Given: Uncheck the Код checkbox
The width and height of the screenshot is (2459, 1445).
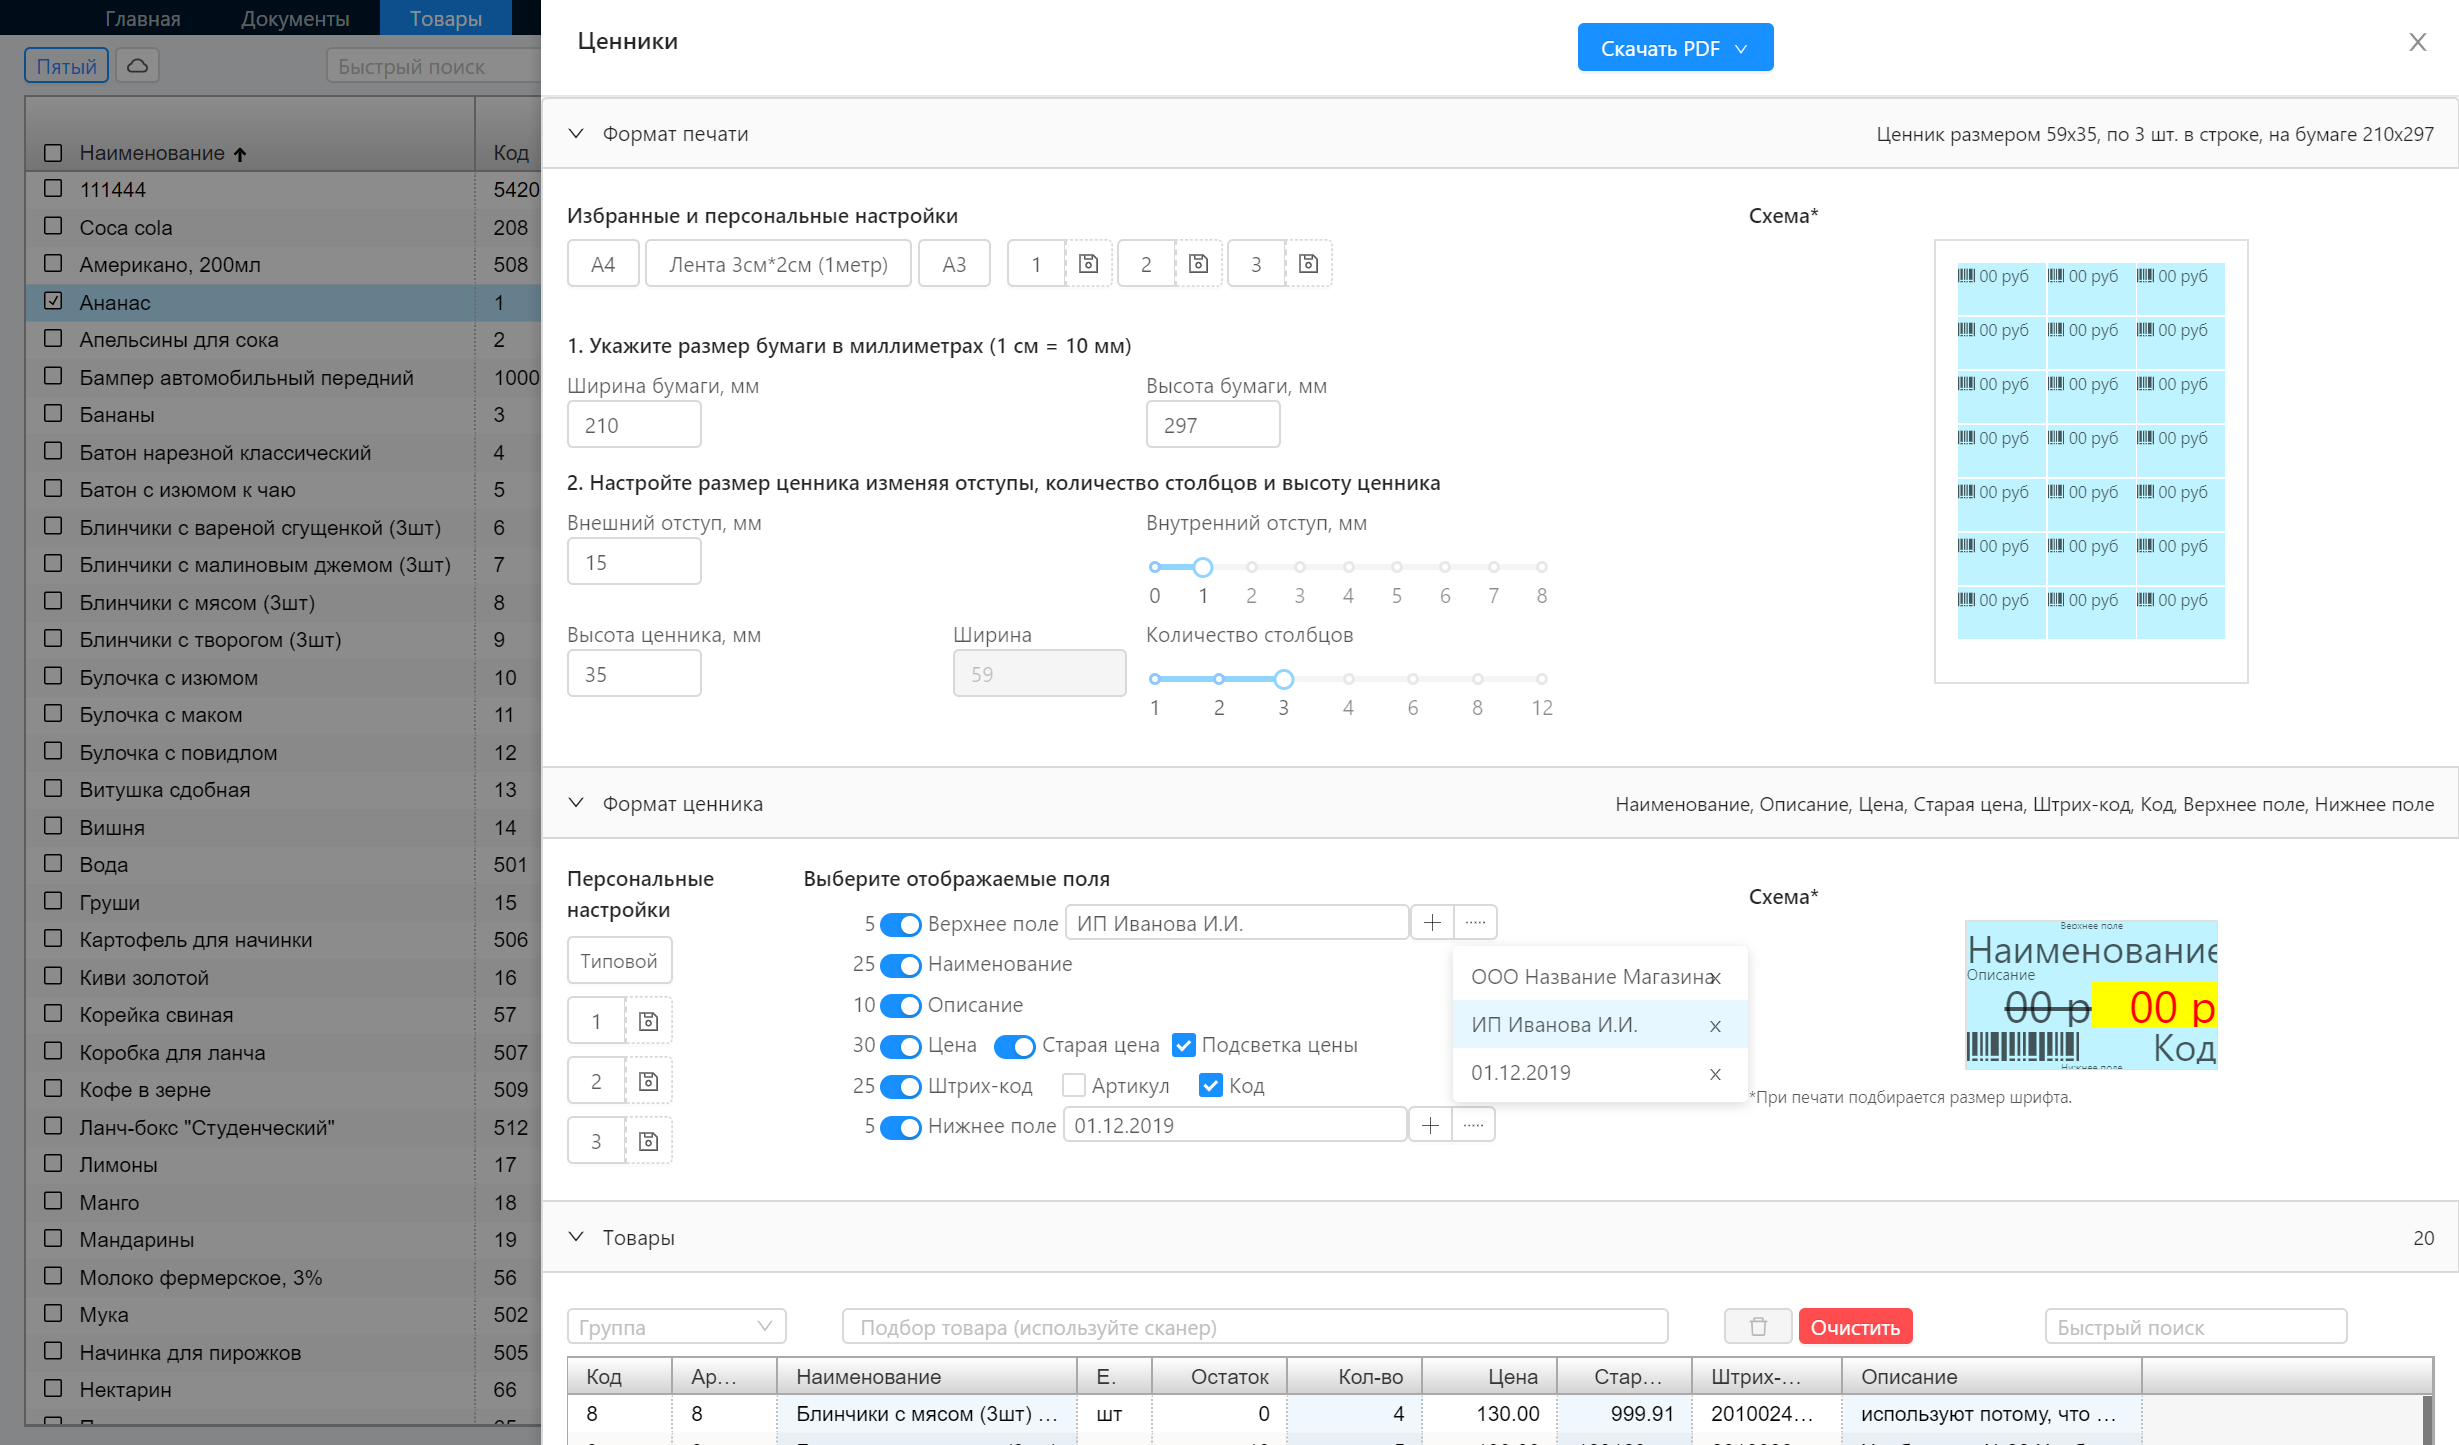Looking at the screenshot, I should (1211, 1085).
